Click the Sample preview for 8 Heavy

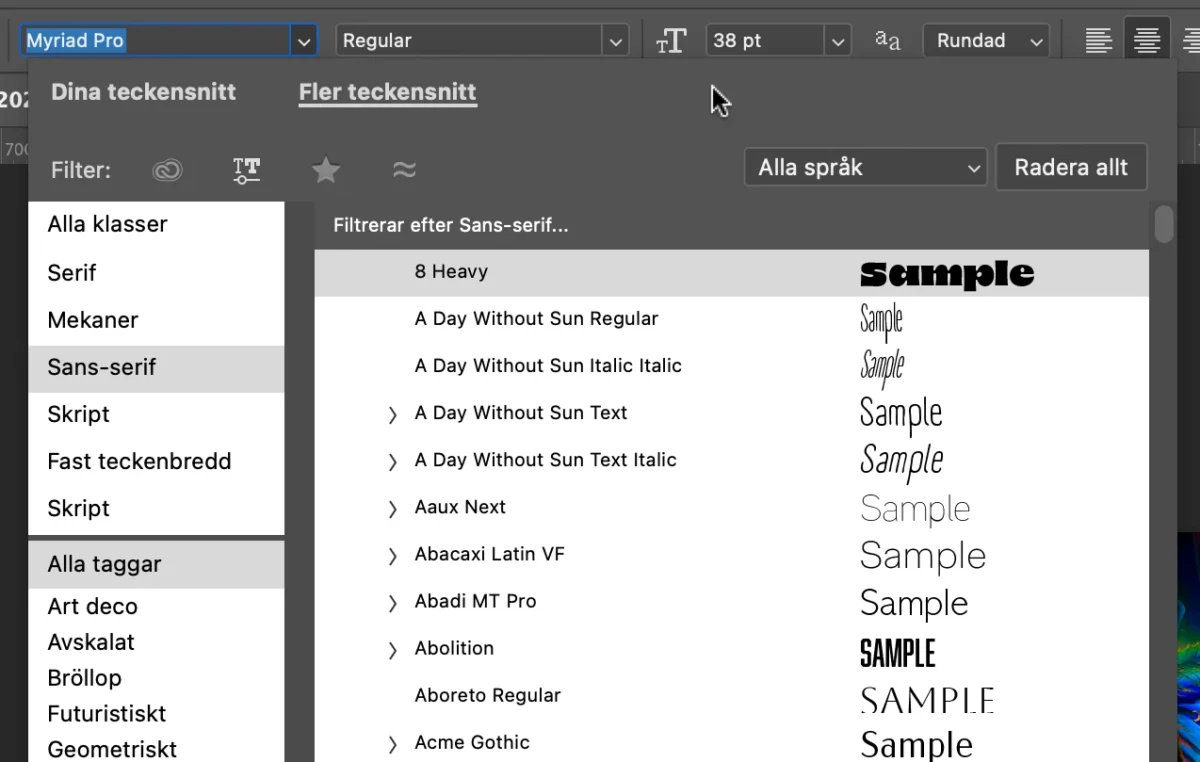tap(947, 275)
